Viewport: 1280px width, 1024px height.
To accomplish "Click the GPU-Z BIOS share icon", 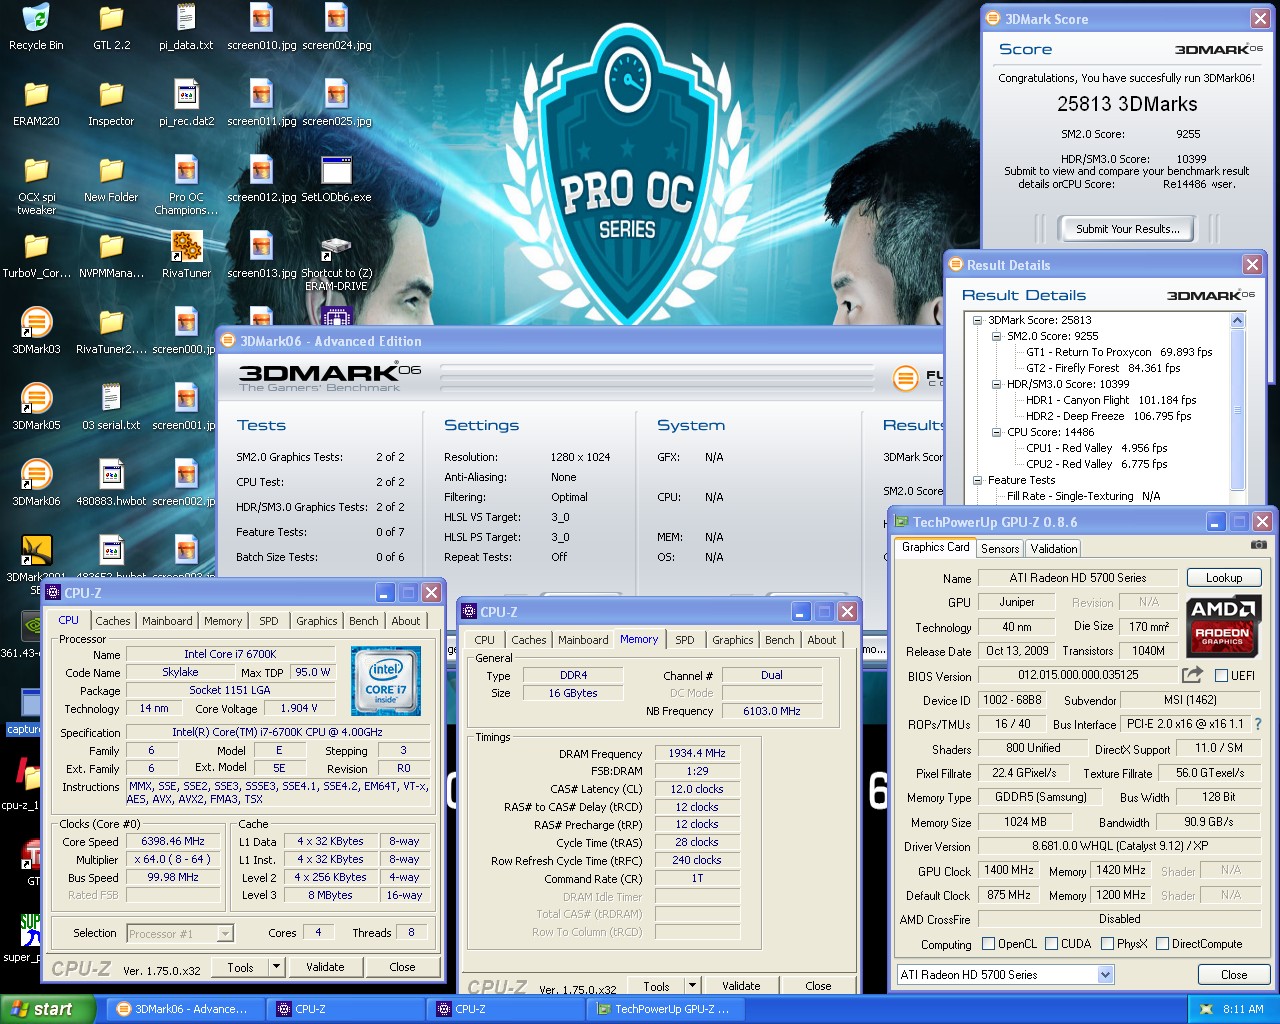I will coord(1192,675).
